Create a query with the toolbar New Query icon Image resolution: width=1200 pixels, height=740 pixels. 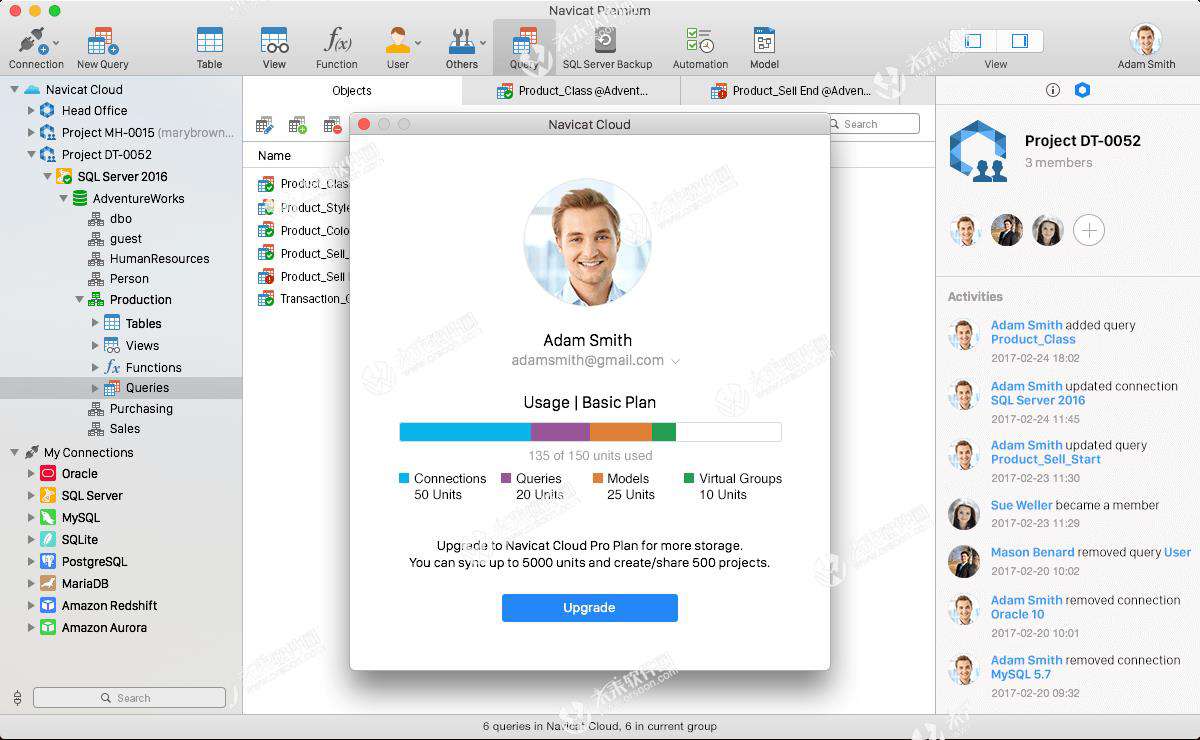tap(102, 42)
